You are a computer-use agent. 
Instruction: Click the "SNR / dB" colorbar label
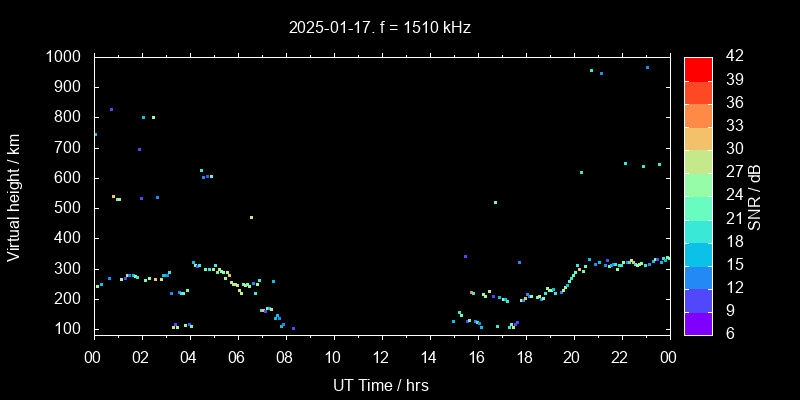pyautogui.click(x=755, y=196)
